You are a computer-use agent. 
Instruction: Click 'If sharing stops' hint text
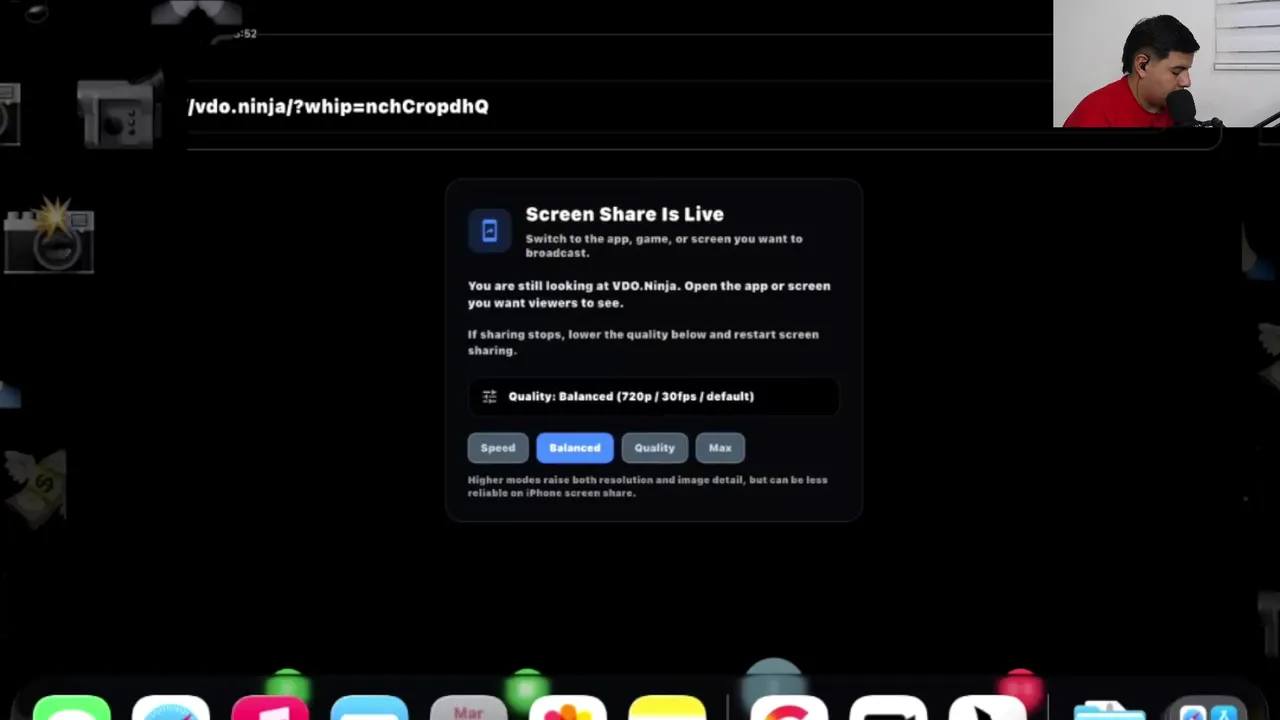click(643, 342)
